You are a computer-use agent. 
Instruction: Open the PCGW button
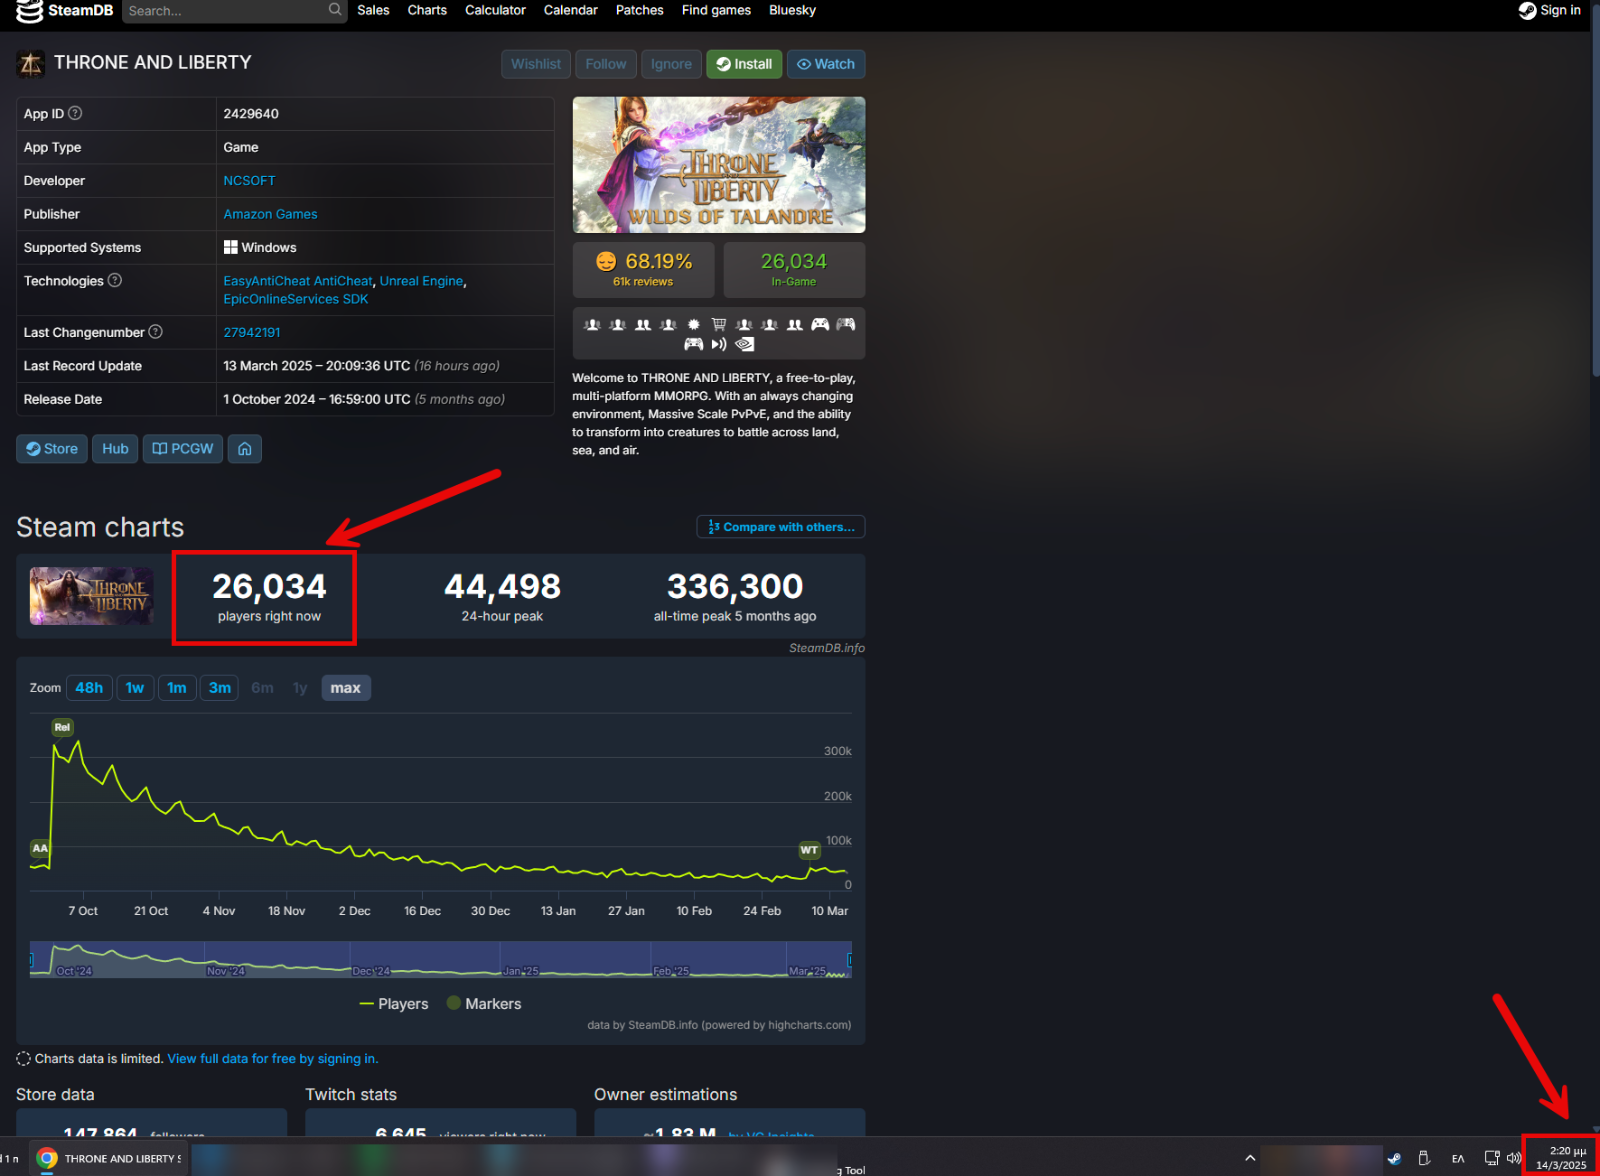pos(183,449)
